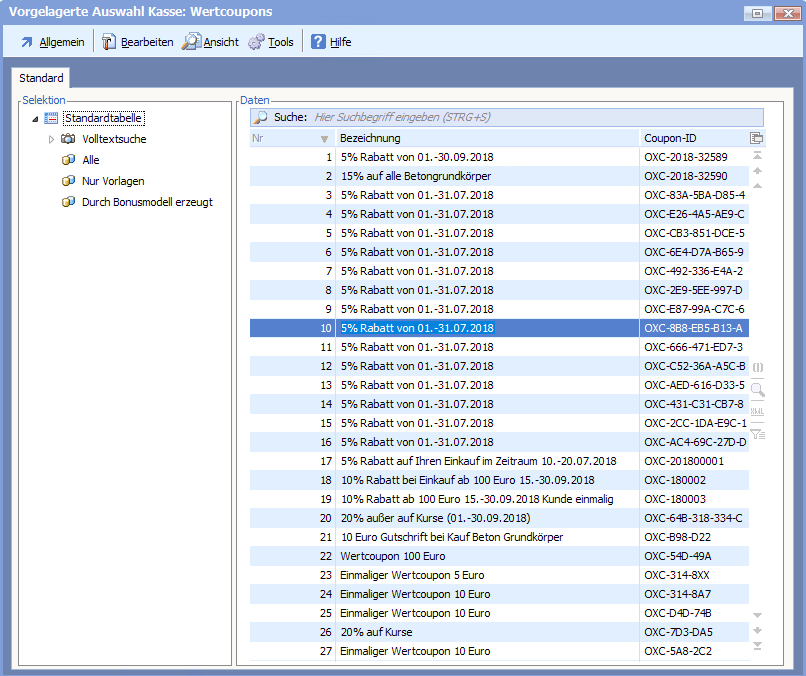Jump to the last record arrow icon
This screenshot has width=806, height=676.
point(757,646)
